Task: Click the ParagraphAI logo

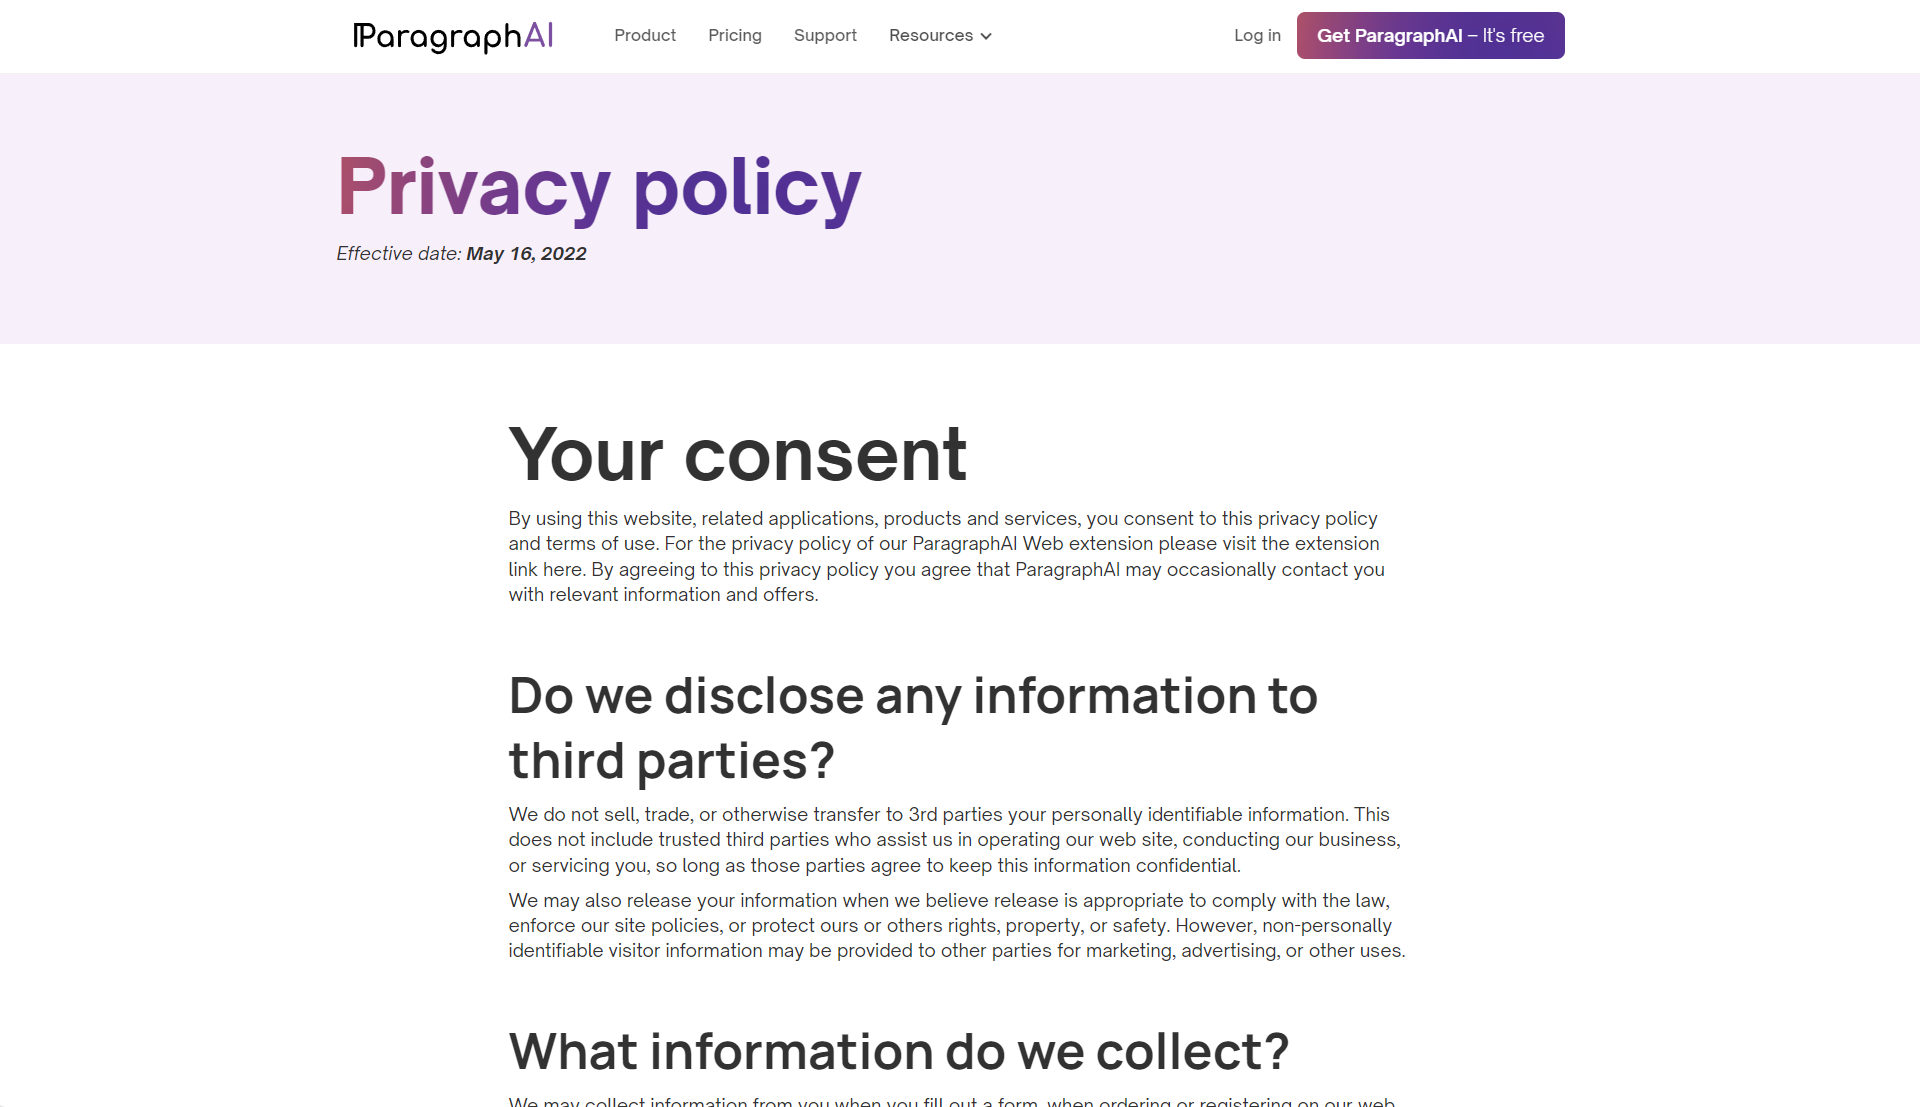Action: [x=453, y=36]
